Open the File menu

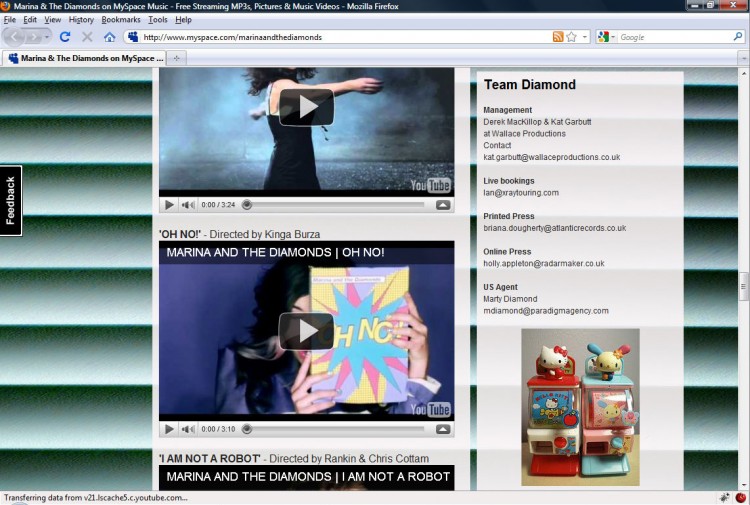click(x=10, y=20)
